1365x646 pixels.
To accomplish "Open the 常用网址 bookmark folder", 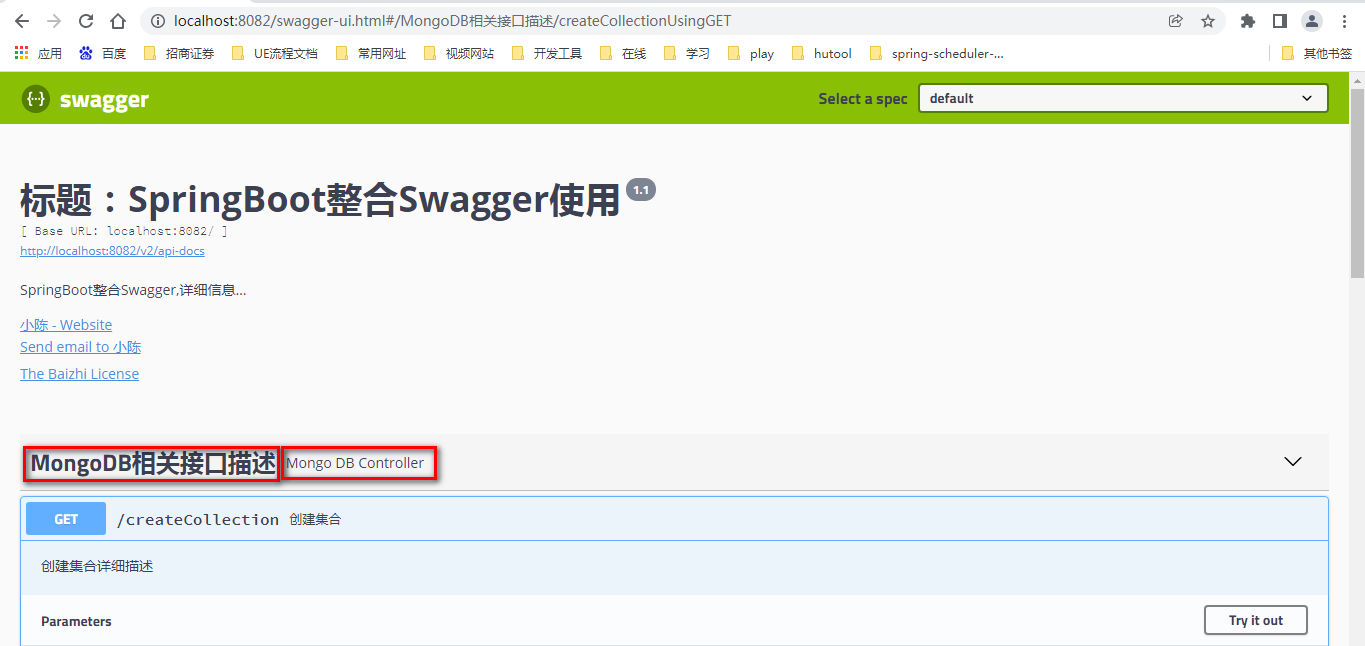I will 371,53.
